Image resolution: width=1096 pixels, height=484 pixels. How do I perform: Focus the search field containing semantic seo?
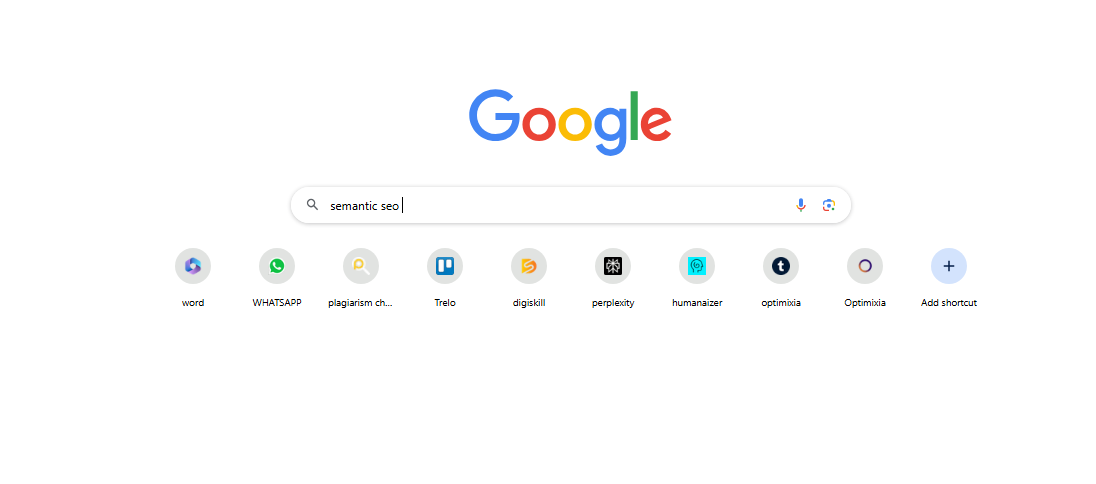pyautogui.click(x=570, y=205)
